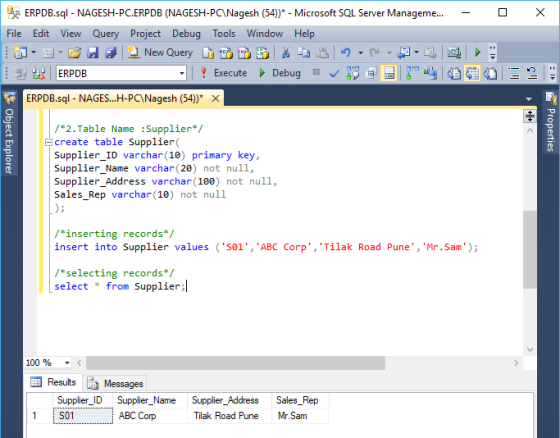Screen dimensions: 560x438
Task: Select the Tilak Road Pune cell
Action: (x=229, y=416)
